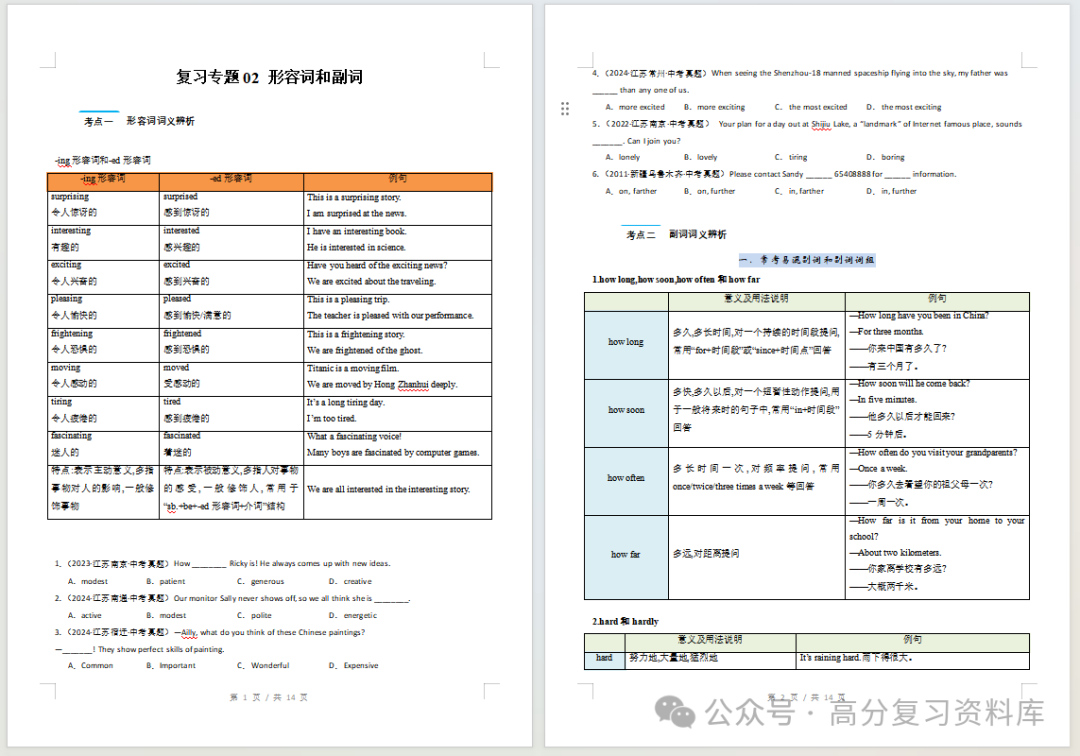1080x756 pixels.
Task: Click the sentence 'It's raining hard.'
Action: [829, 658]
